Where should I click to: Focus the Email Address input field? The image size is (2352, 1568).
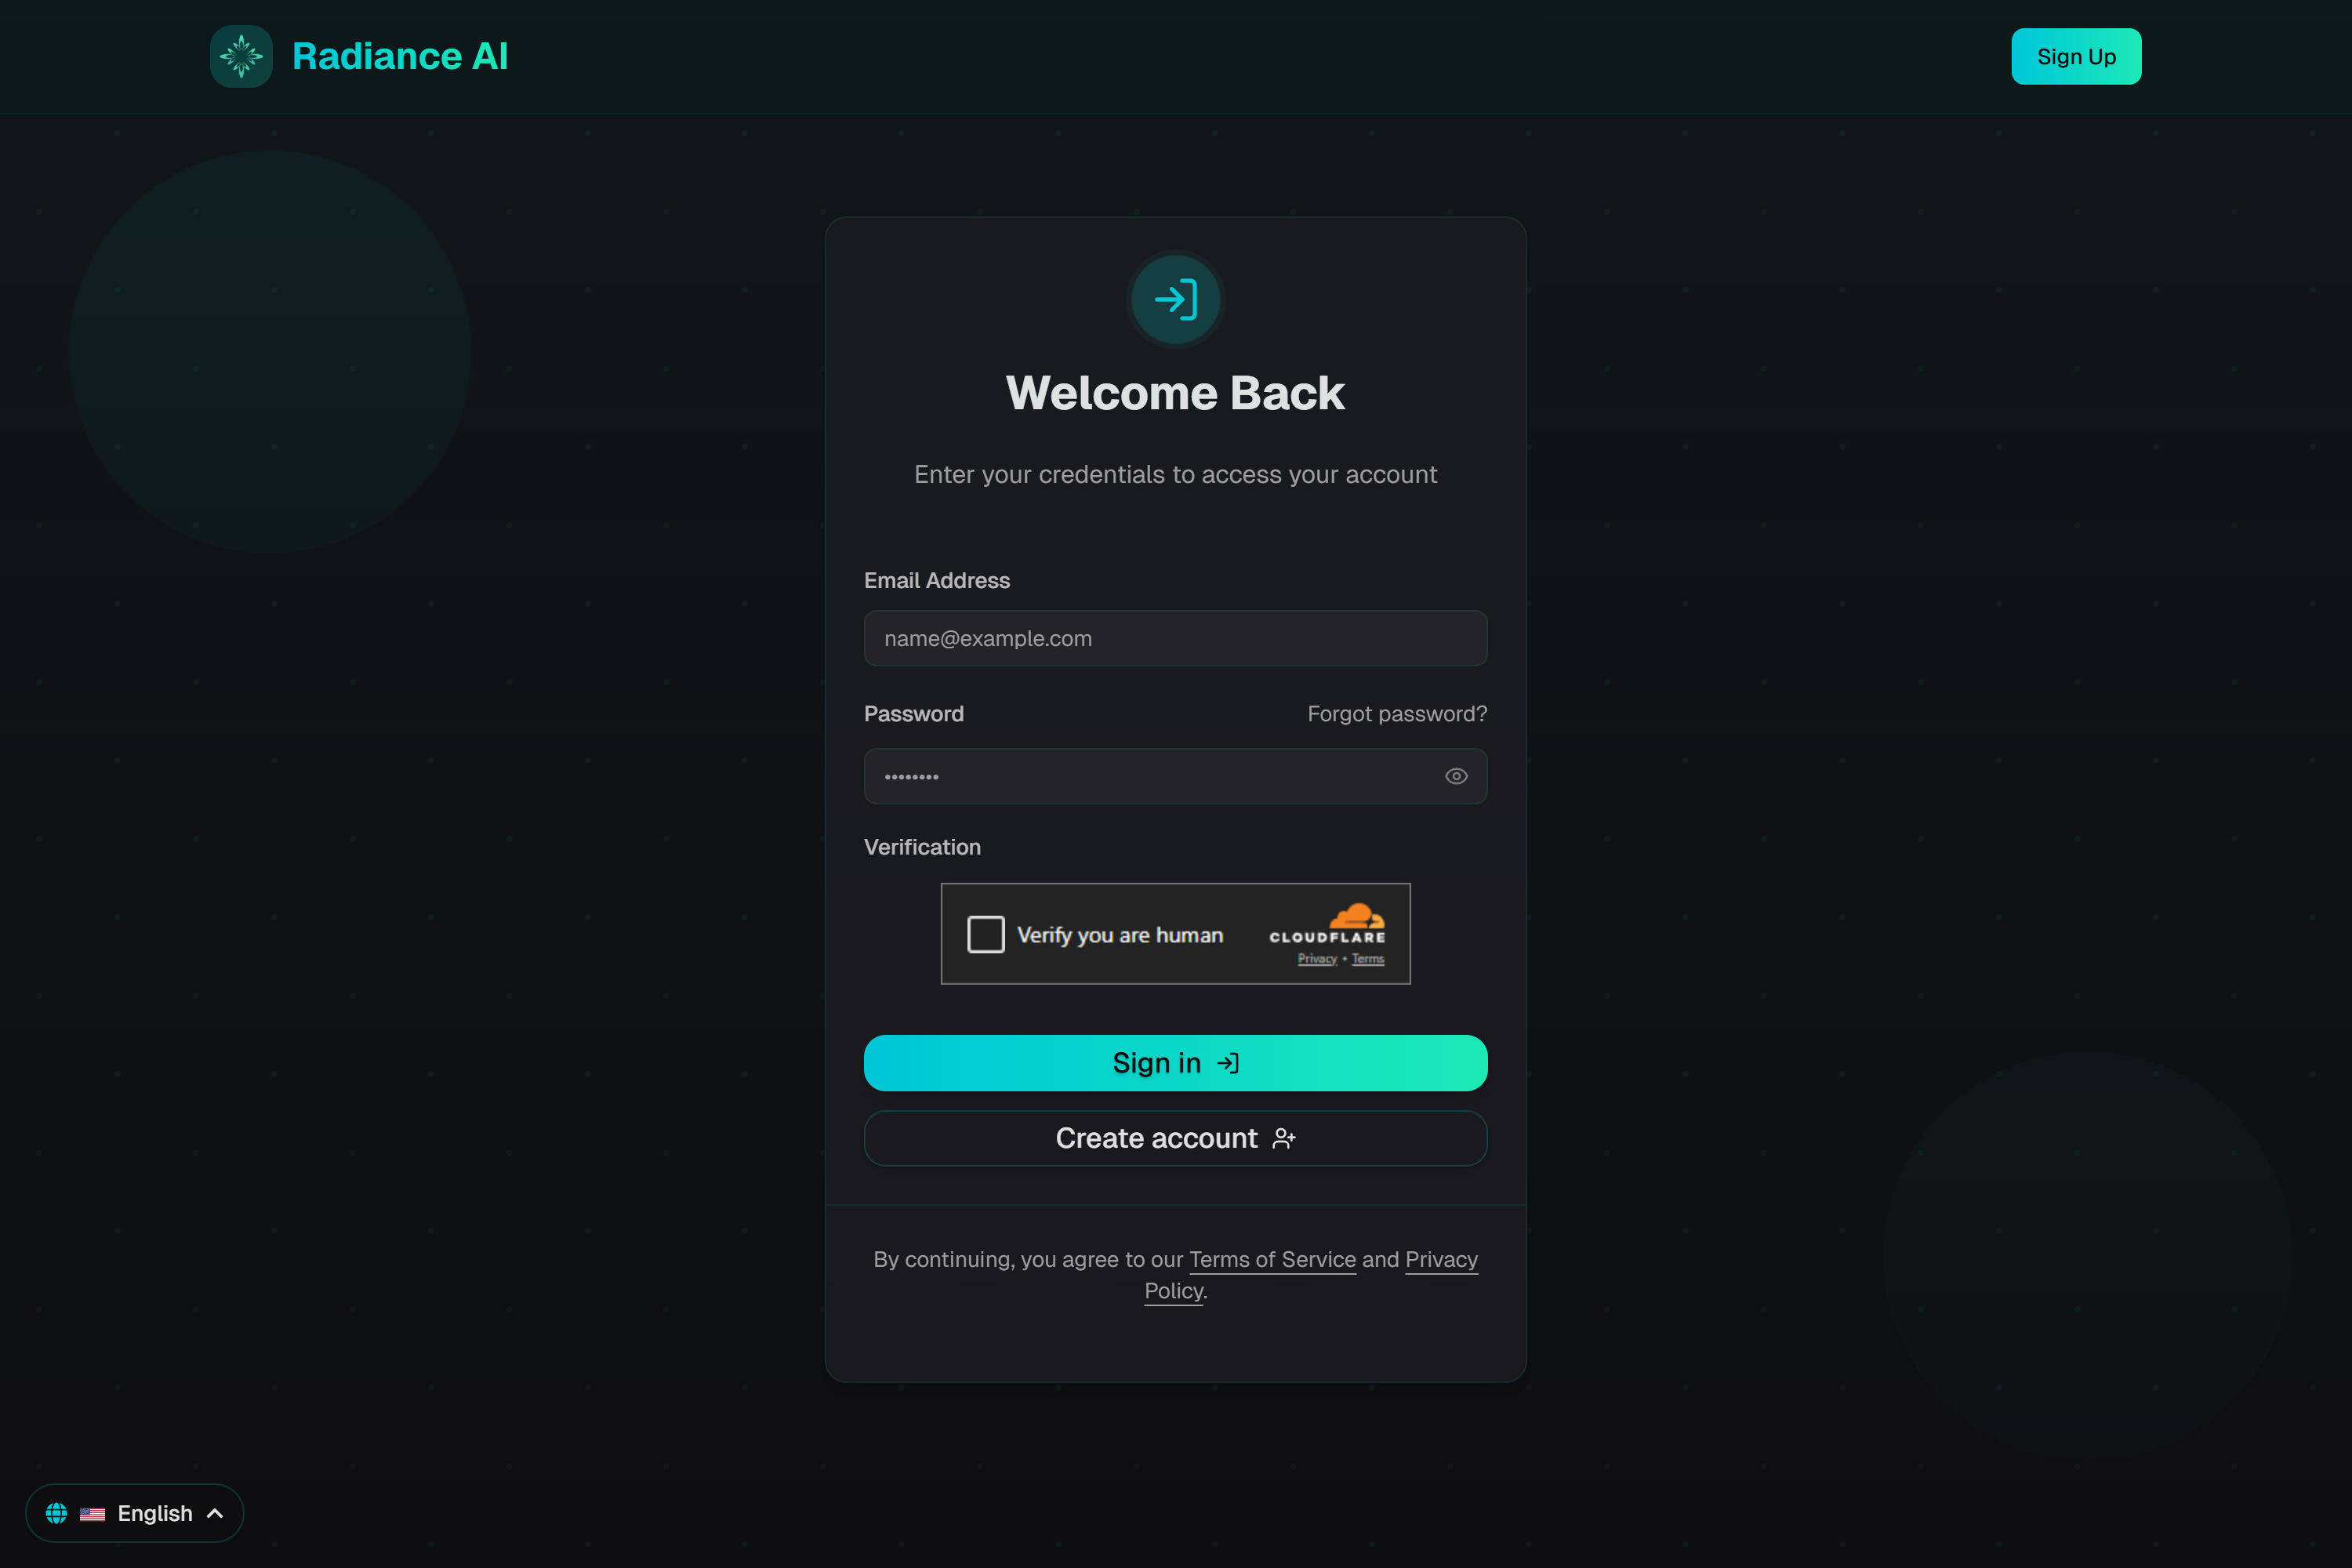(1175, 638)
